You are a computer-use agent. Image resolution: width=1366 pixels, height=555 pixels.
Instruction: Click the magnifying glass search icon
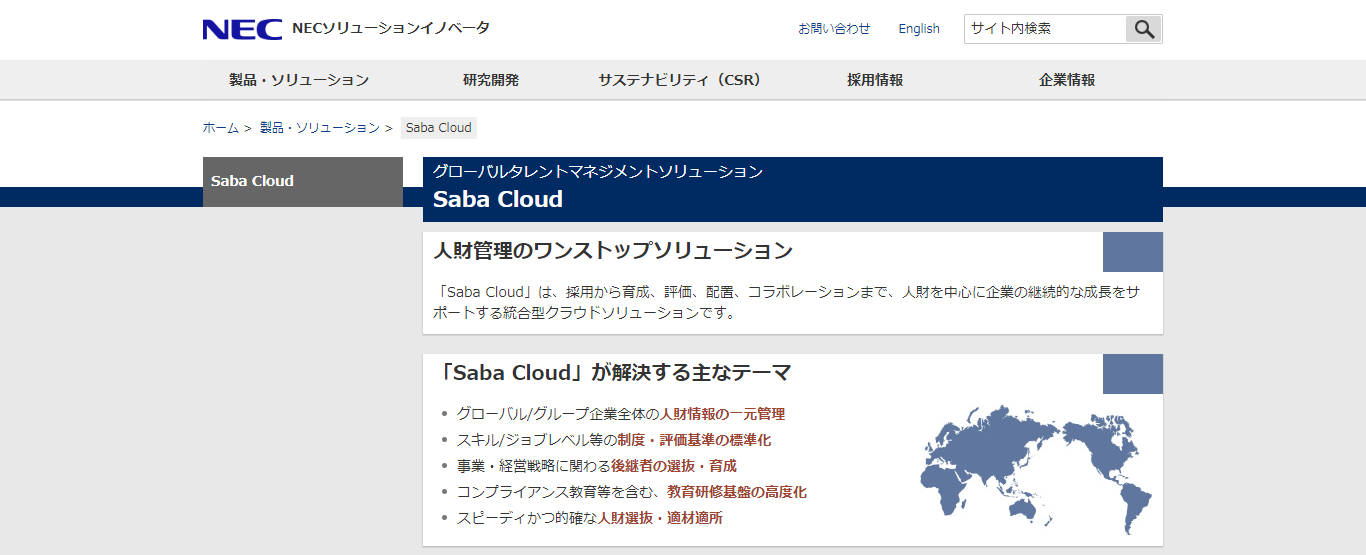pyautogui.click(x=1144, y=29)
